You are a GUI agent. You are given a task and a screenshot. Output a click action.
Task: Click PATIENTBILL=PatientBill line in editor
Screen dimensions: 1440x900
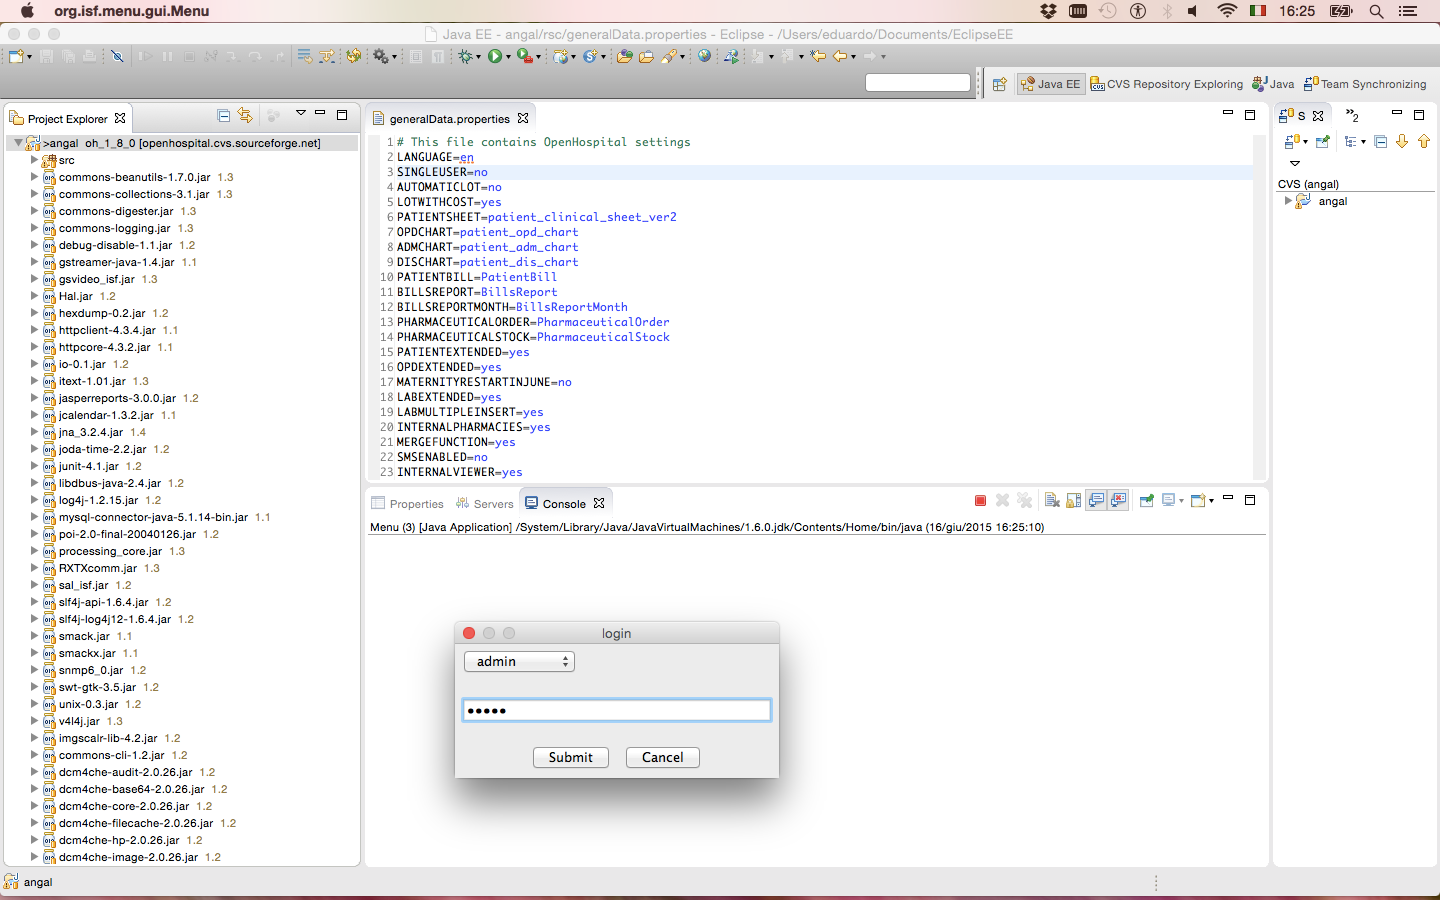477,277
